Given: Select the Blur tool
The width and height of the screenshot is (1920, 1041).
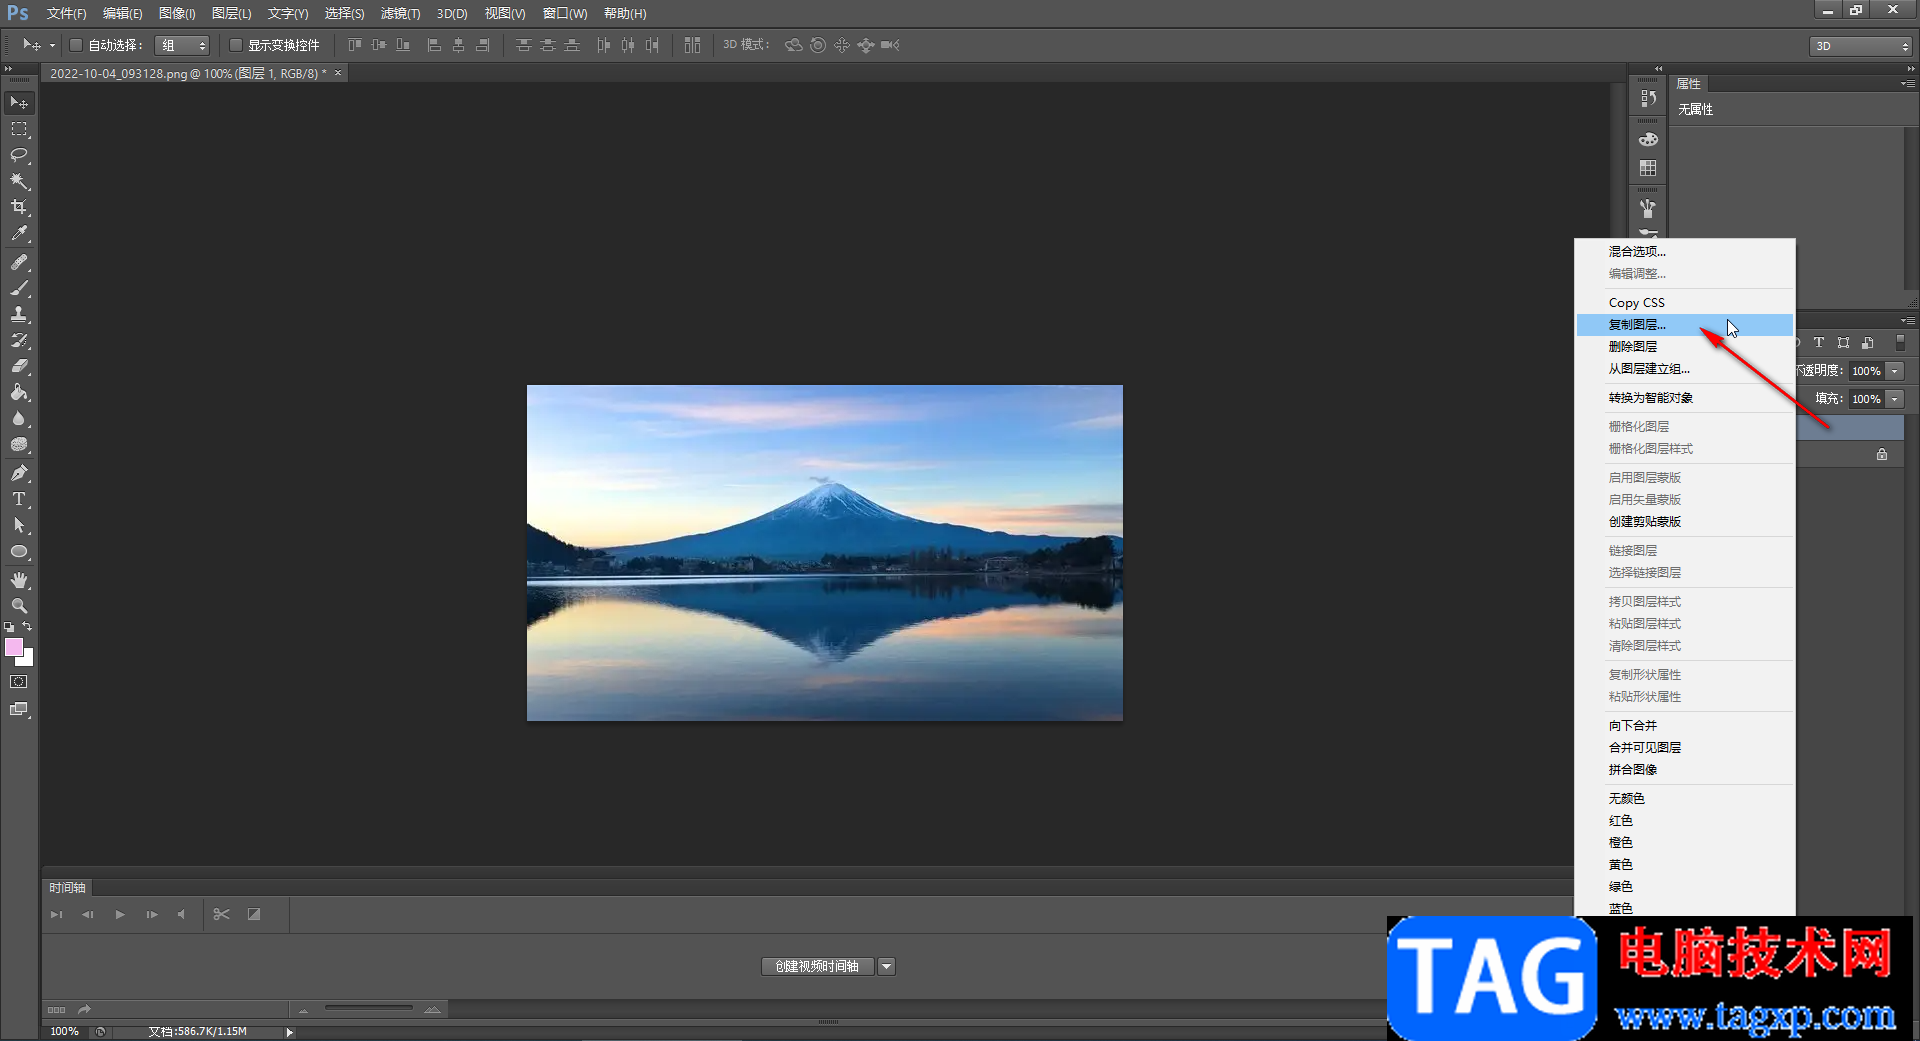Looking at the screenshot, I should 19,418.
